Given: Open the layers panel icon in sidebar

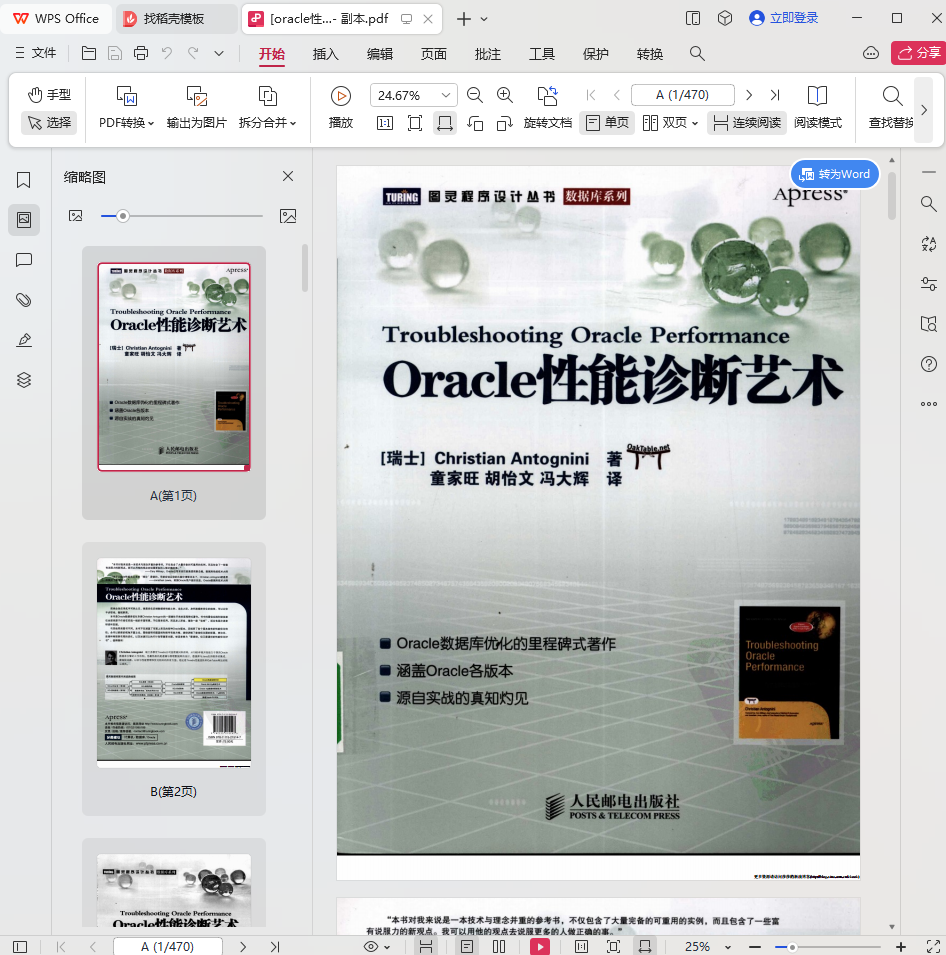Looking at the screenshot, I should (24, 380).
